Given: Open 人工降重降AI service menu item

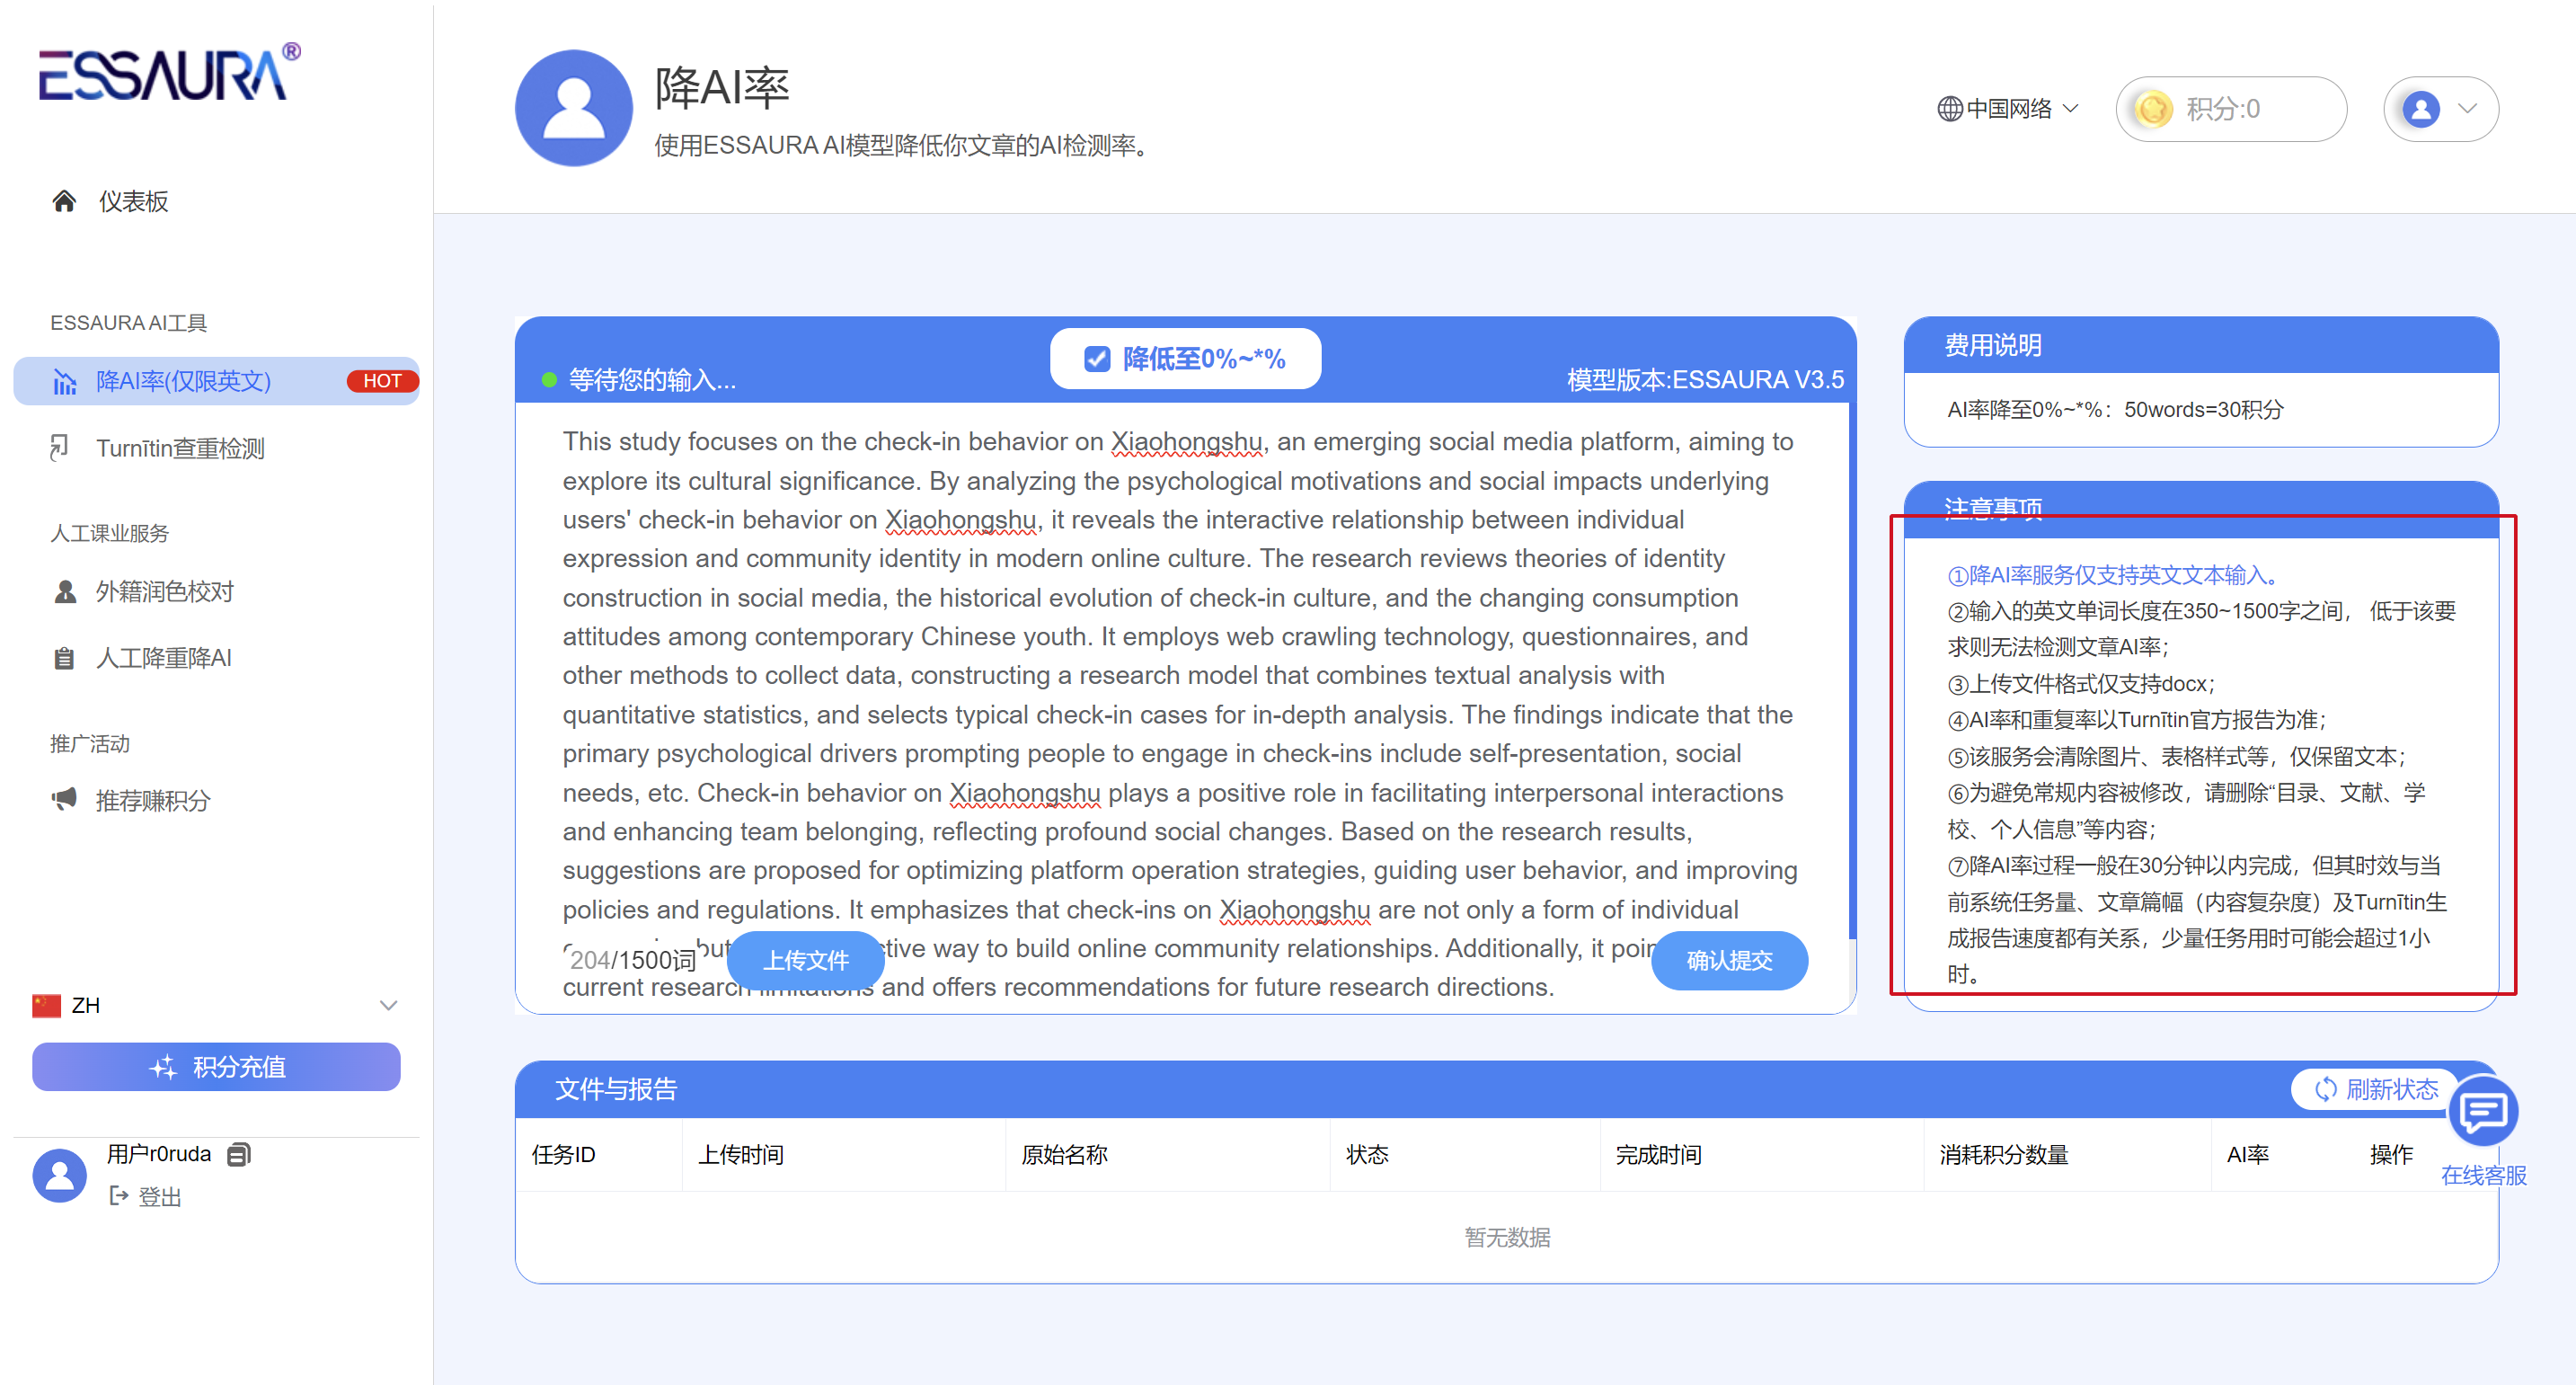Looking at the screenshot, I should tap(163, 657).
